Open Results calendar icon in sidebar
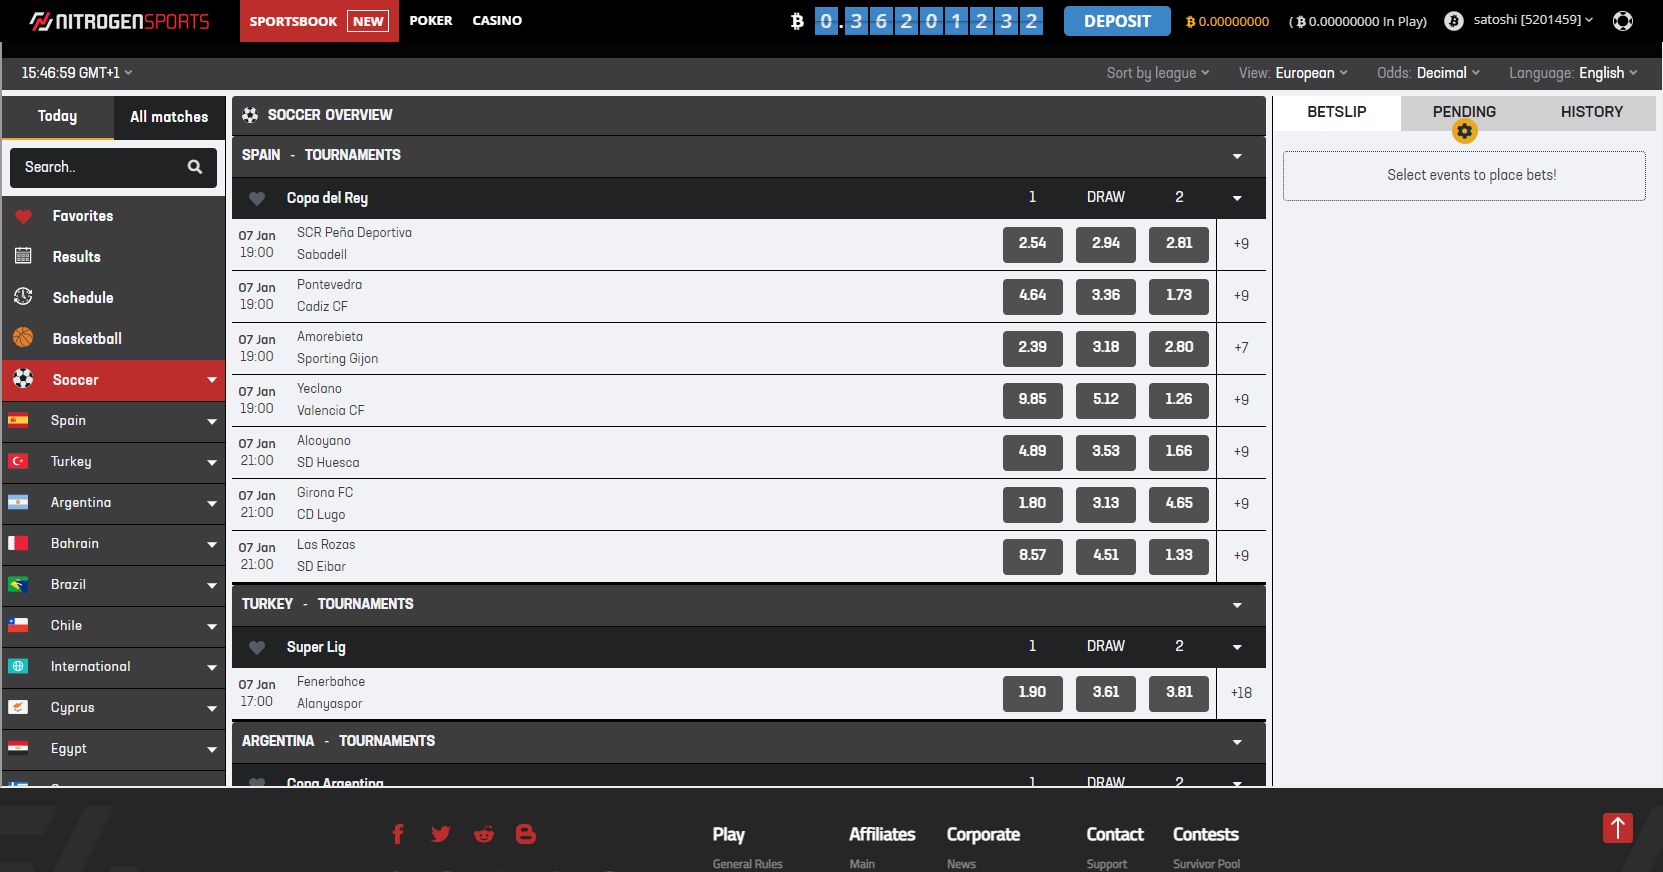Image resolution: width=1663 pixels, height=872 pixels. click(x=23, y=256)
